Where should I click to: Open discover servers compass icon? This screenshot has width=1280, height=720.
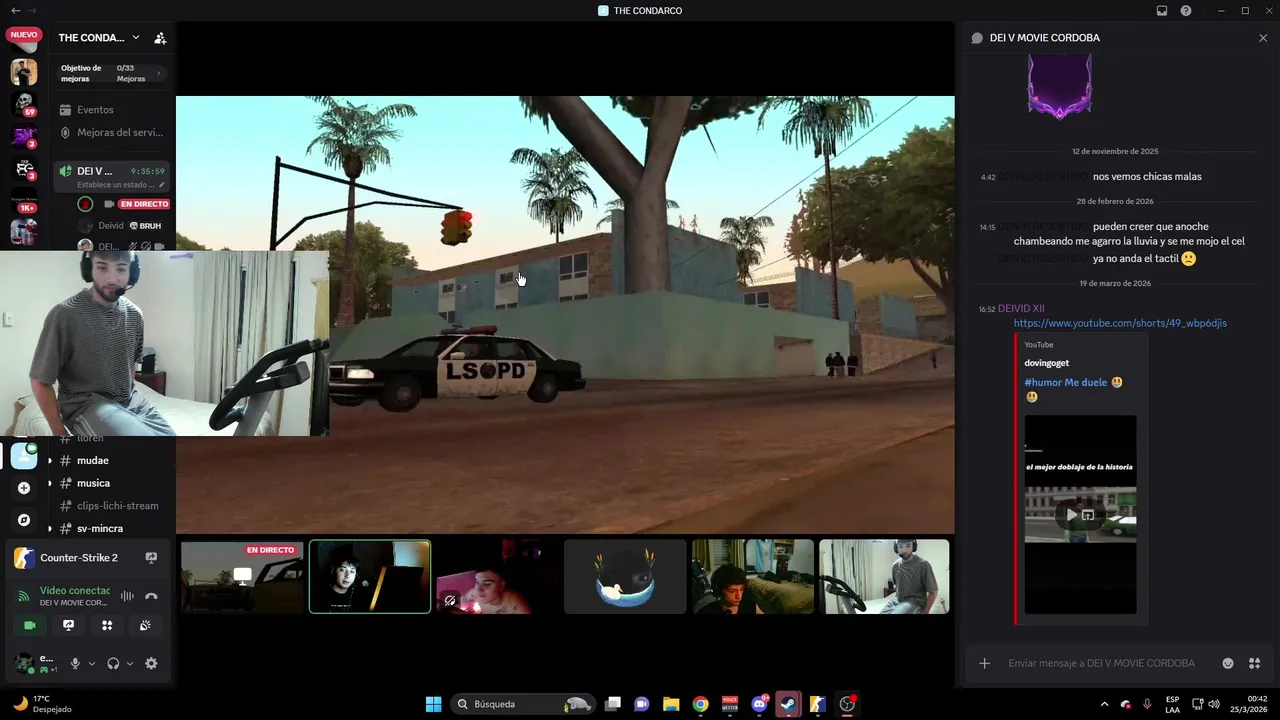coord(24,520)
